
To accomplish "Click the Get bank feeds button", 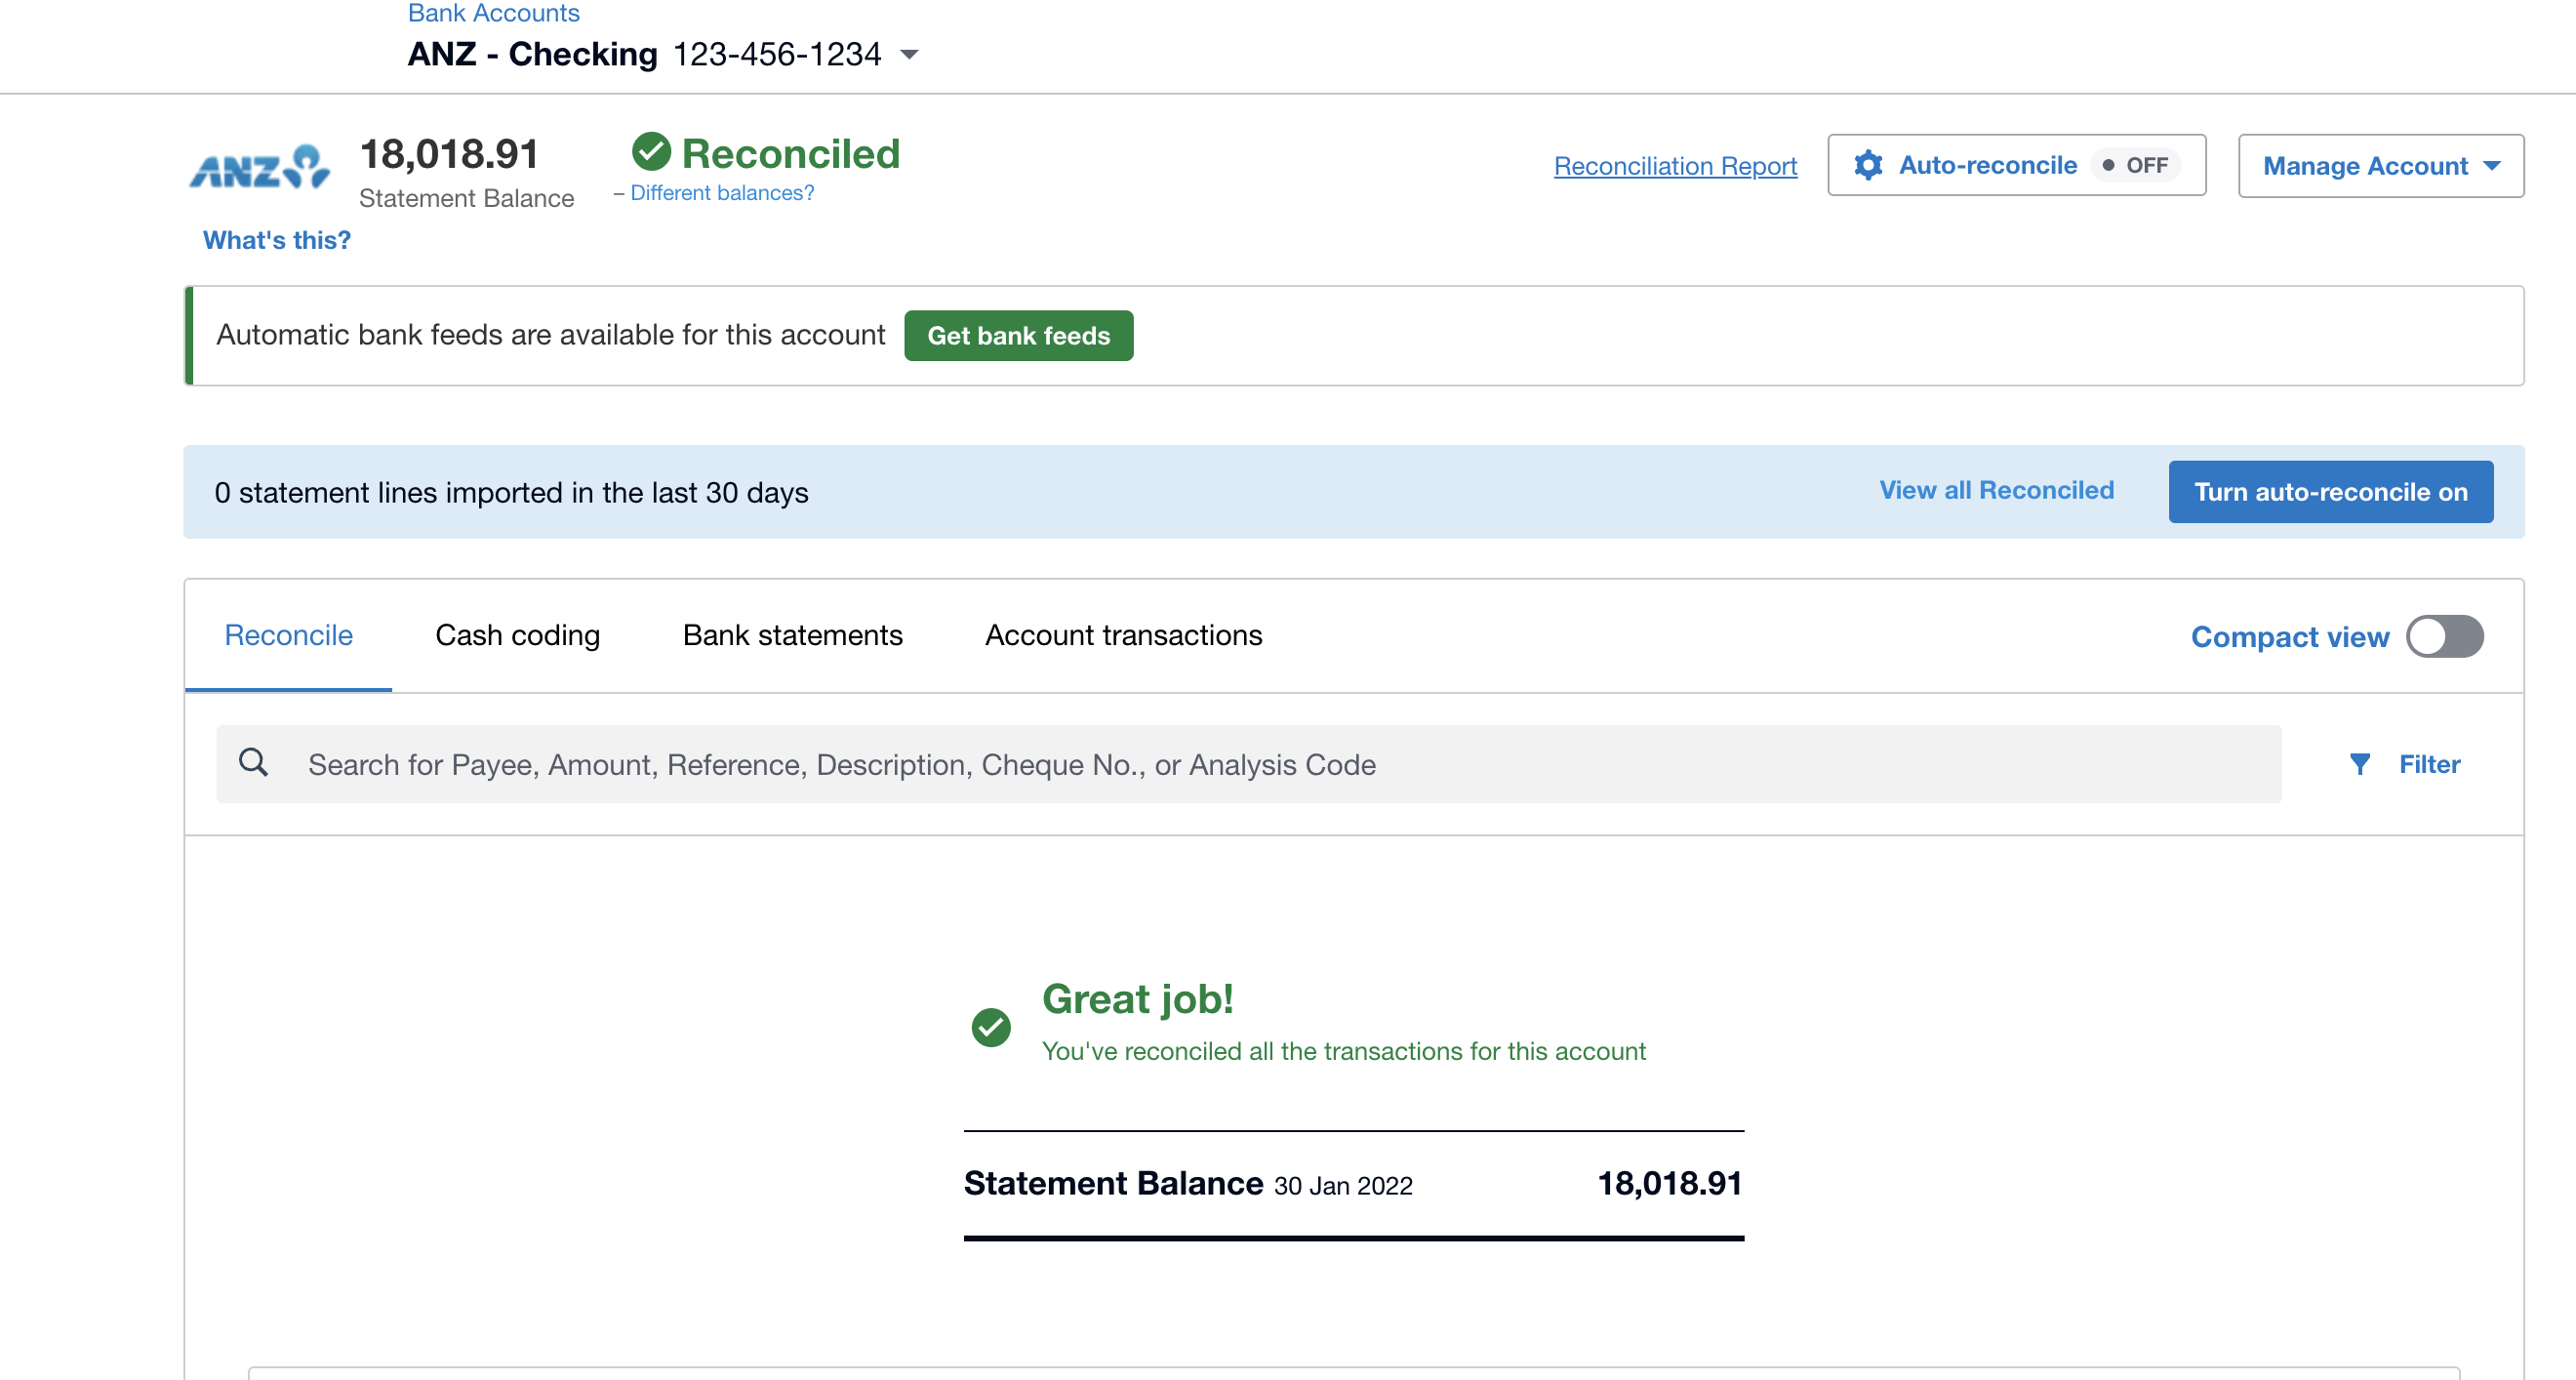I will (x=1018, y=335).
